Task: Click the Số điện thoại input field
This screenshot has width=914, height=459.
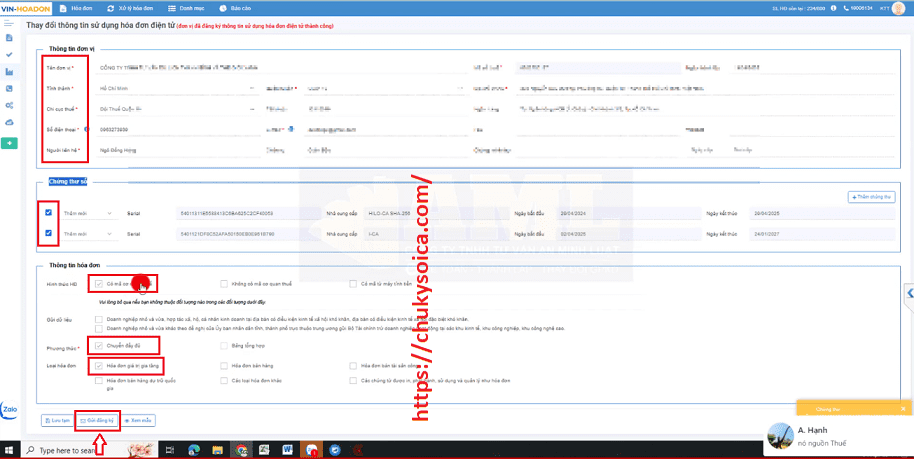Action: pyautogui.click(x=177, y=129)
